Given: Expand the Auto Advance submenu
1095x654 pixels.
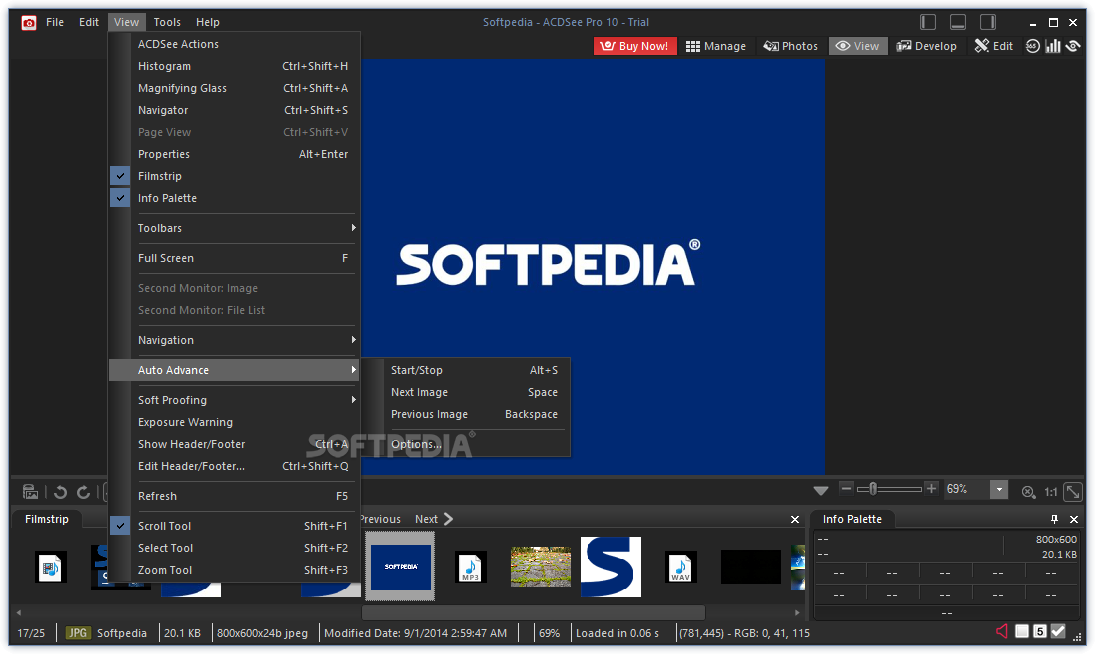Looking at the screenshot, I should (234, 370).
